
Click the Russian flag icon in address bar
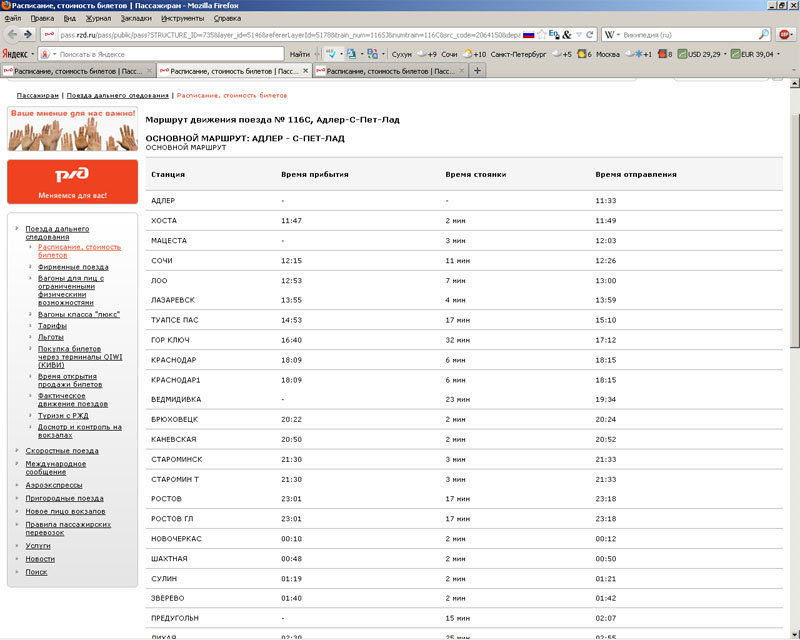click(528, 34)
